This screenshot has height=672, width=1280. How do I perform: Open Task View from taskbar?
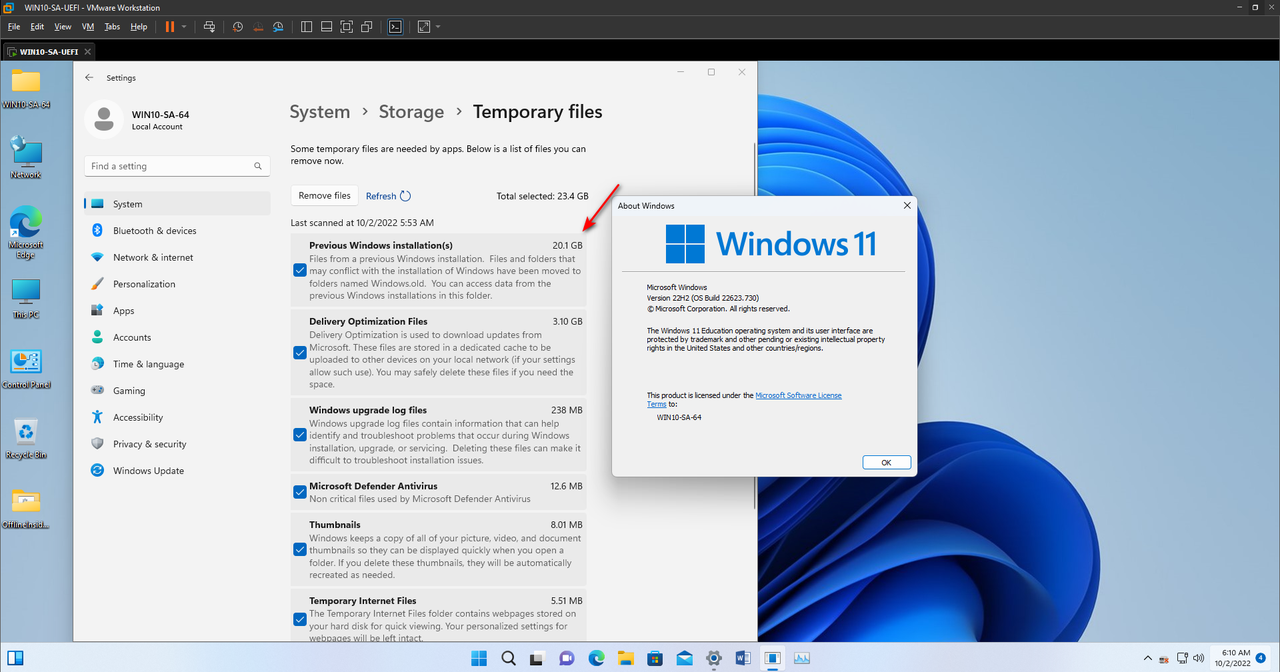tap(538, 658)
